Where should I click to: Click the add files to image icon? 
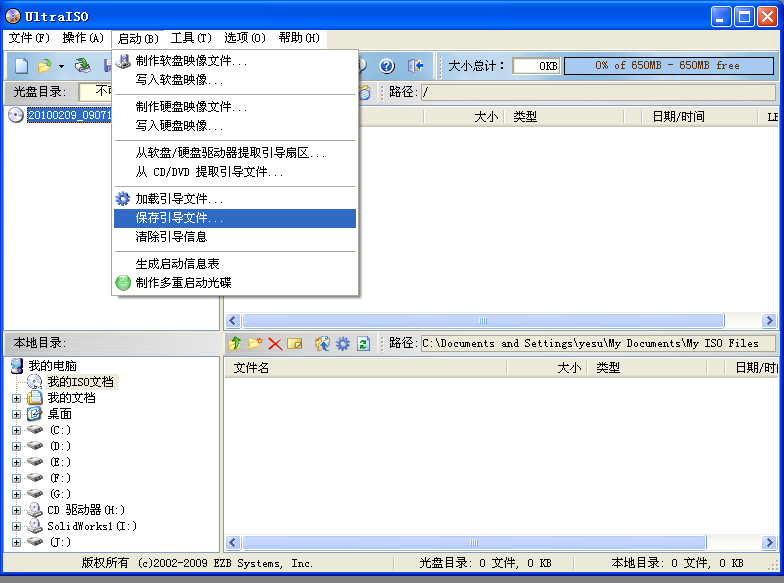click(322, 344)
